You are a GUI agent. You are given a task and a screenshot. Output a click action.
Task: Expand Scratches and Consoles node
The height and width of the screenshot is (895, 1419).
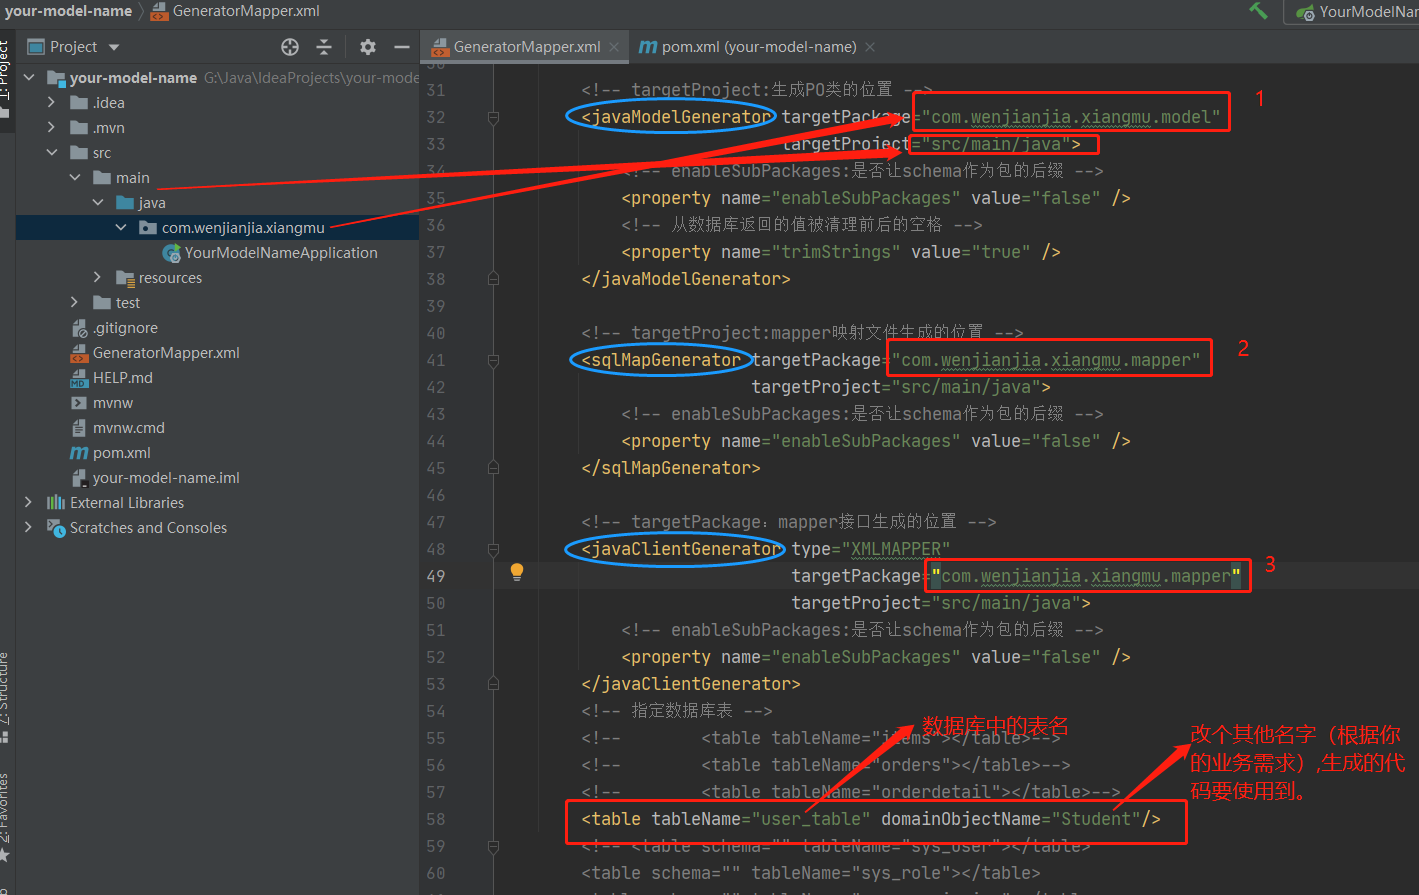tap(28, 528)
